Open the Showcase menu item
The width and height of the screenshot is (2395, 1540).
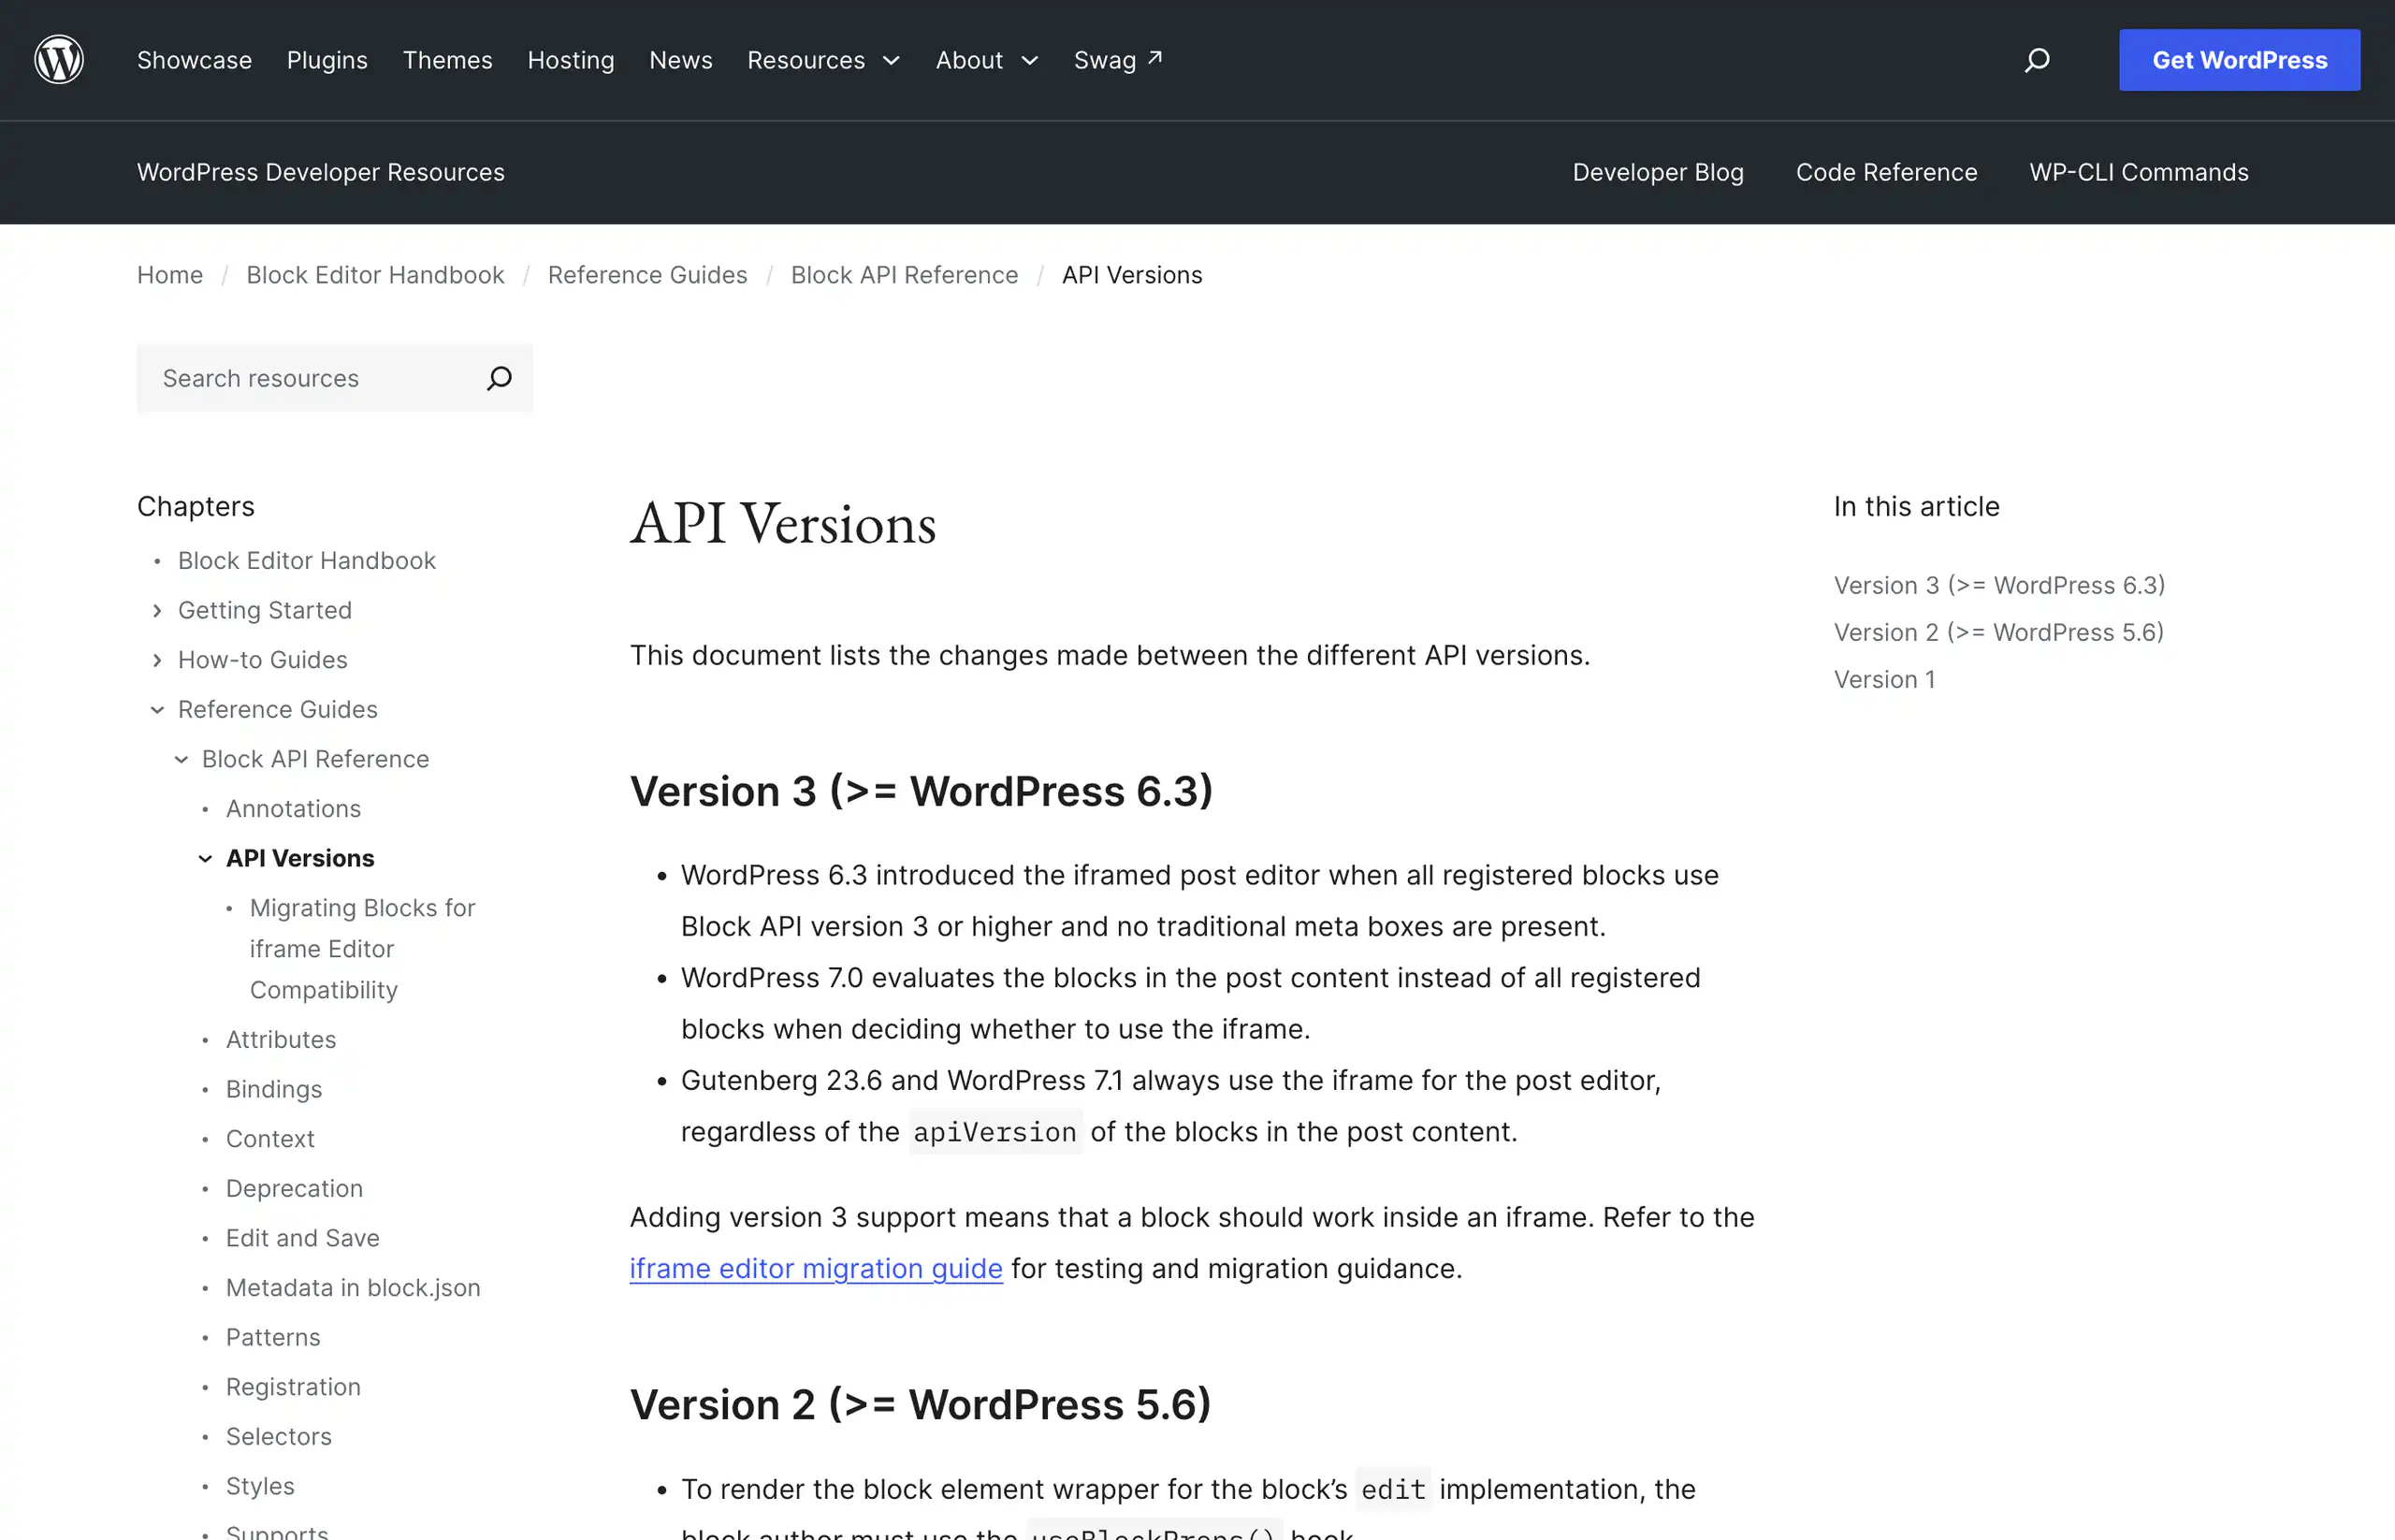click(194, 60)
